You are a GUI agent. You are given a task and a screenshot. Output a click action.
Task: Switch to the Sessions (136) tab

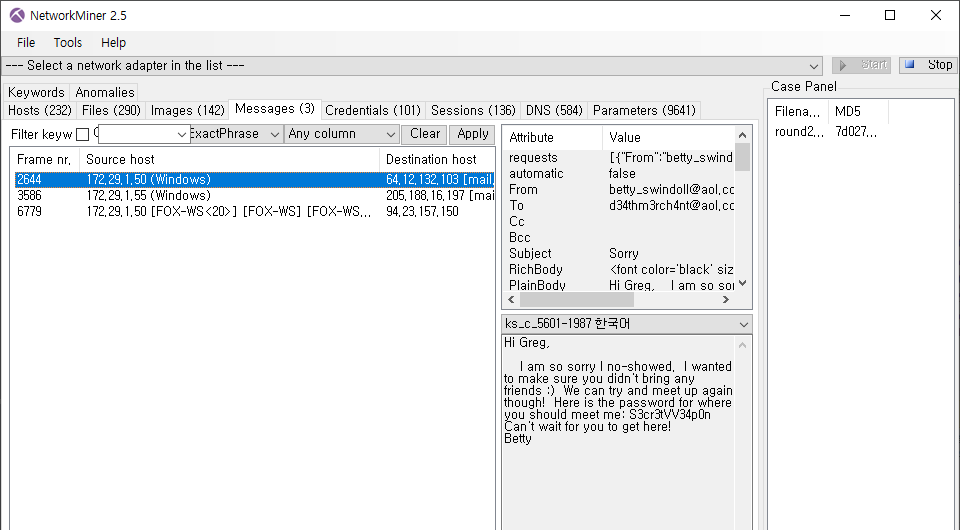(x=473, y=110)
